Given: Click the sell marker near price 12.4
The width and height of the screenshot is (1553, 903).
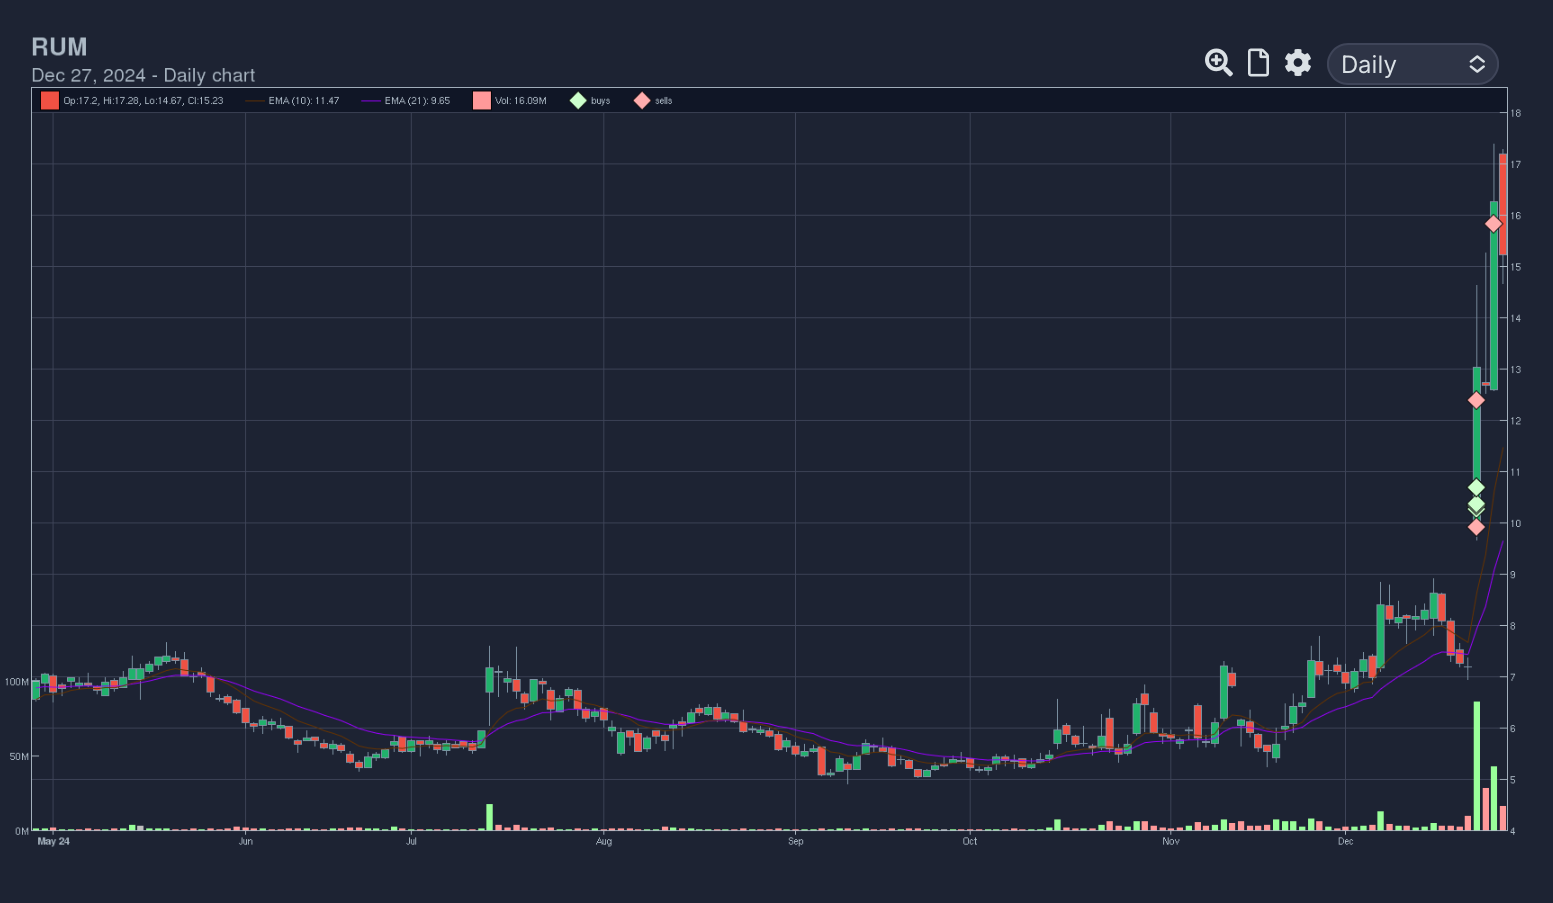Looking at the screenshot, I should [1476, 400].
